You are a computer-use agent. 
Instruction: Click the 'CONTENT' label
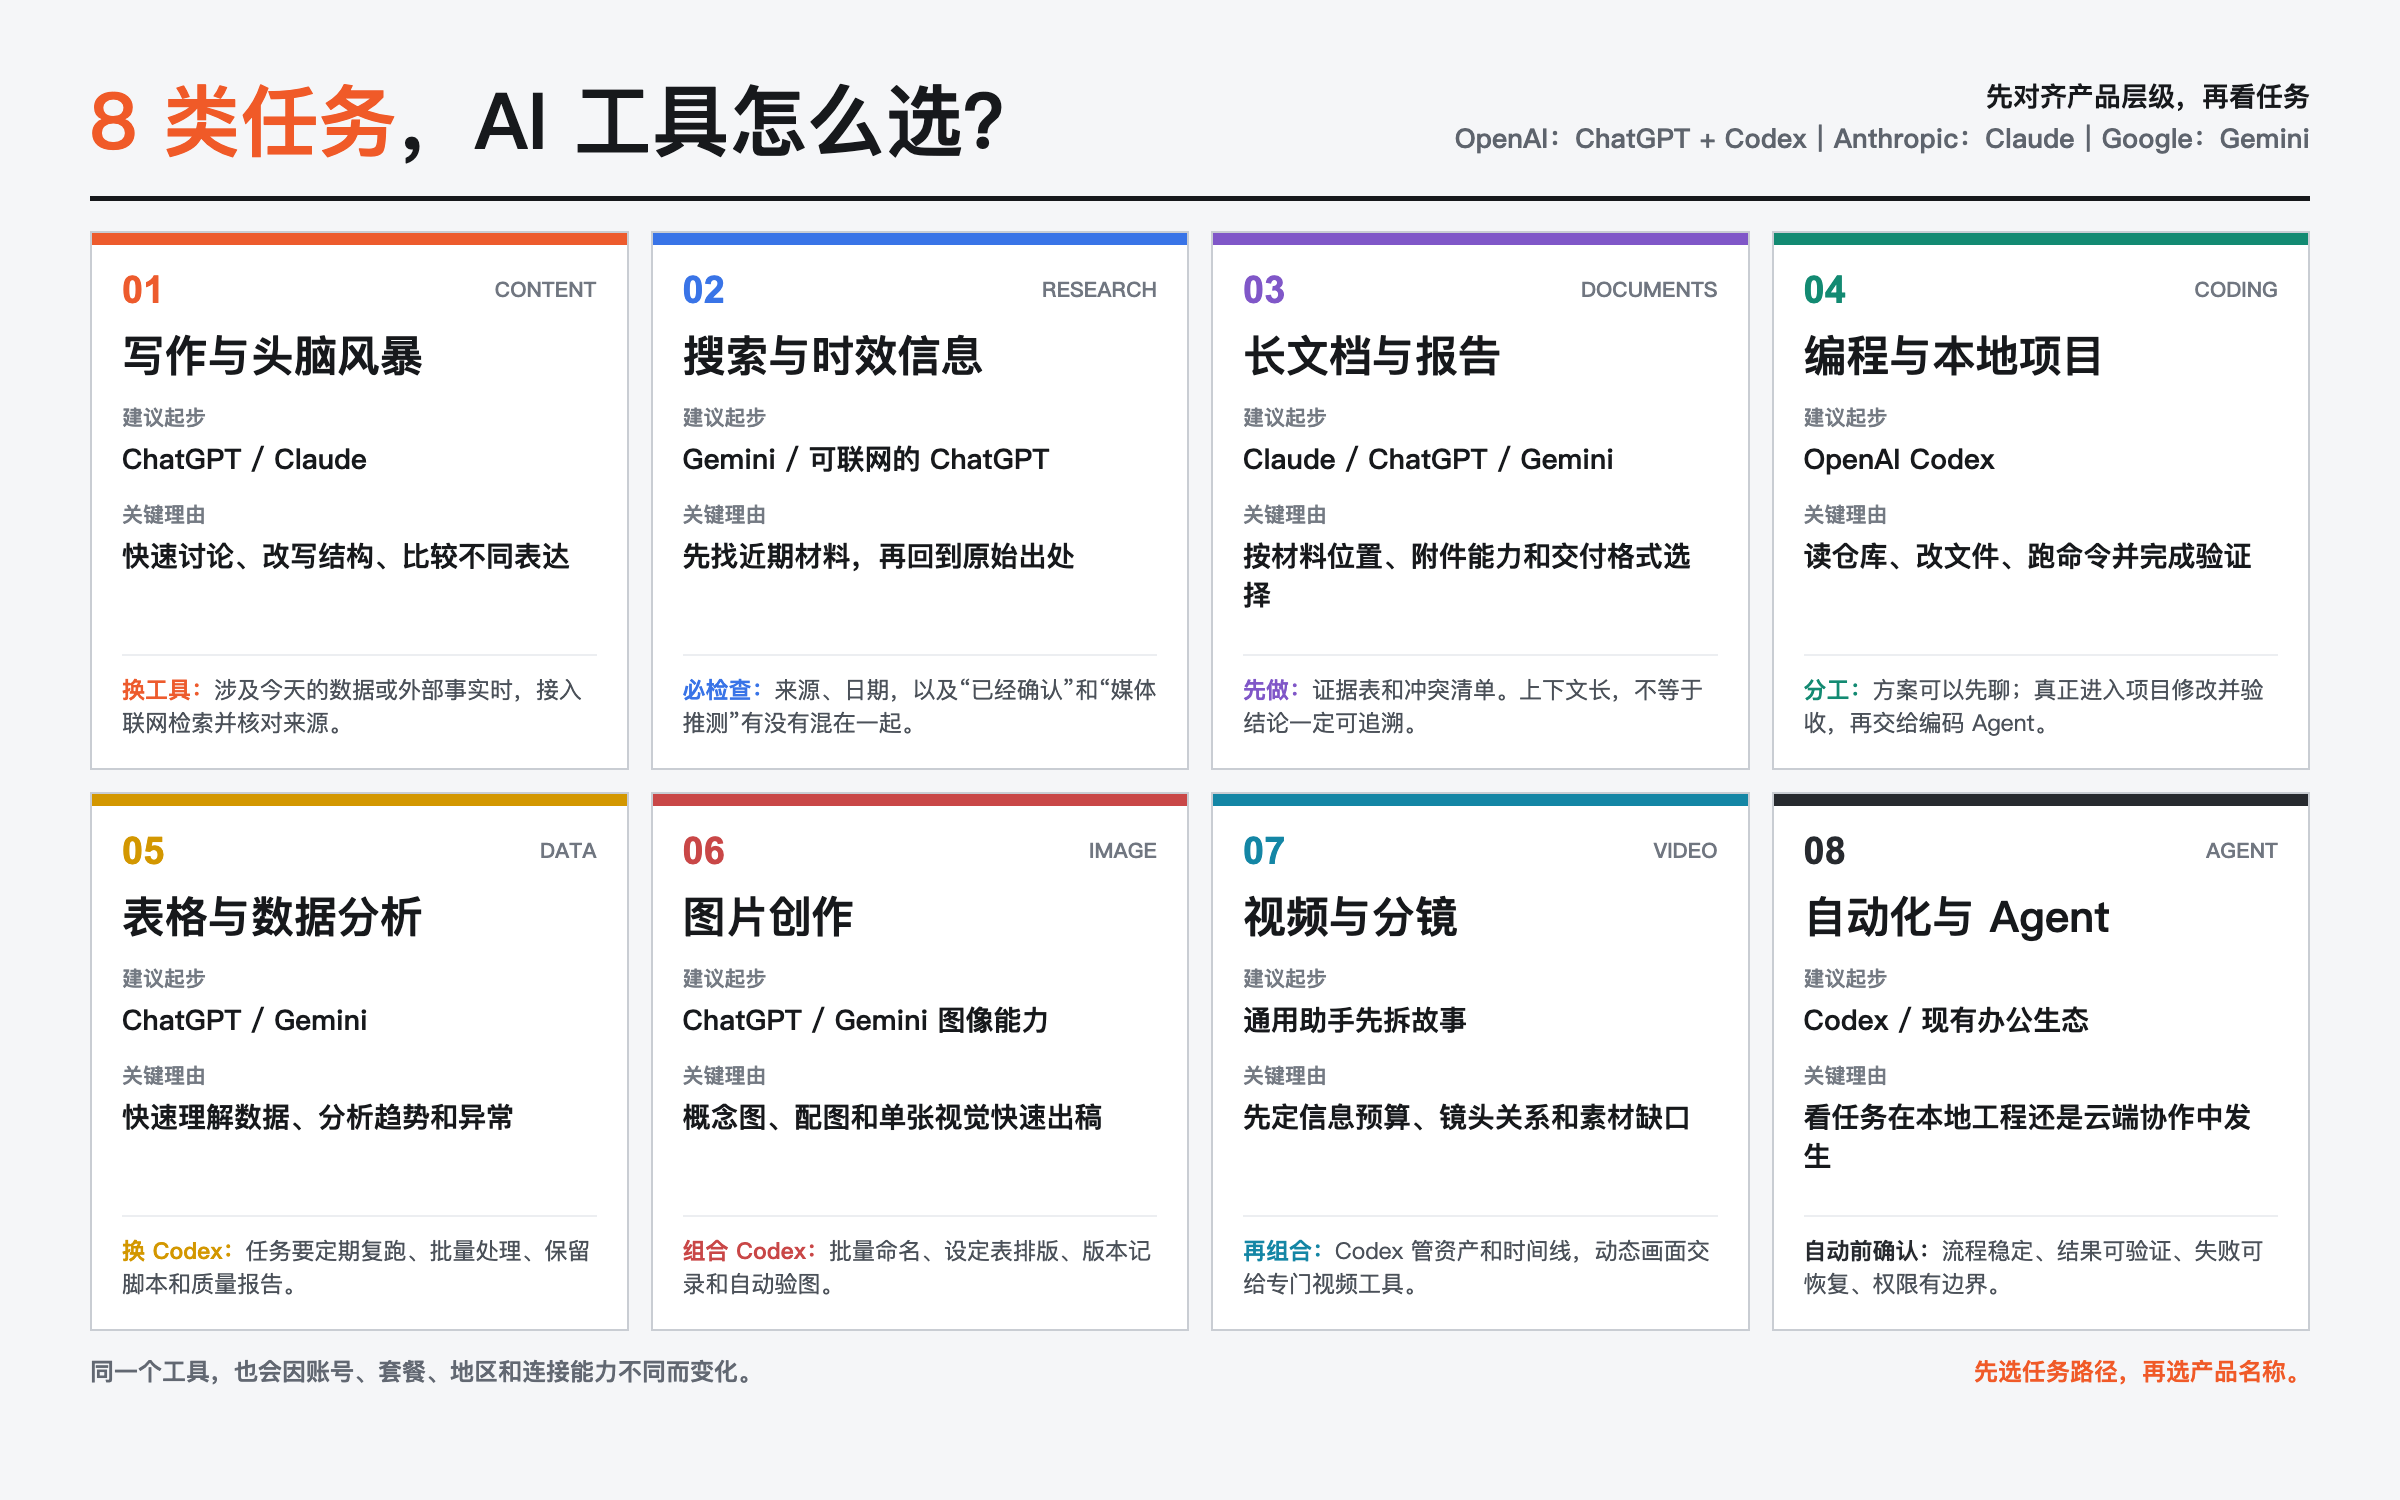pos(545,290)
